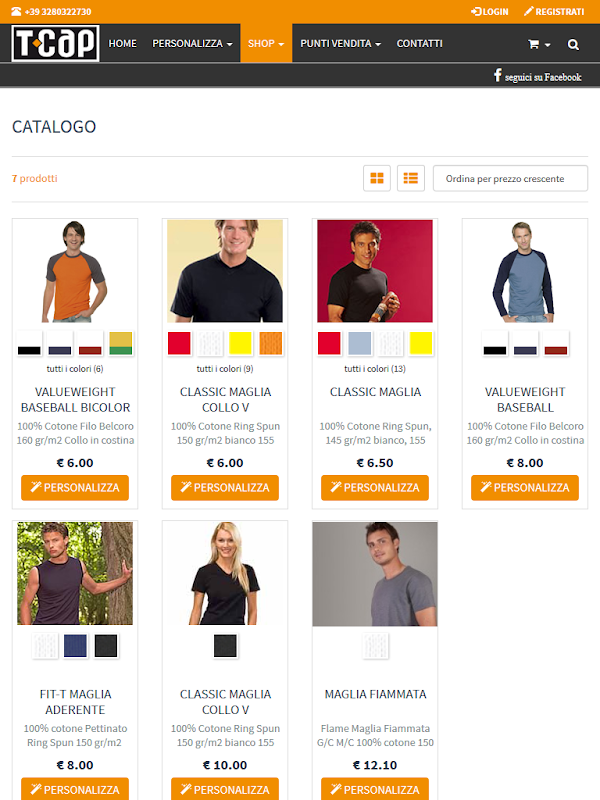600x800 pixels.
Task: Select yellow-green swatch for Baseball Bicolor
Action: coord(121,343)
